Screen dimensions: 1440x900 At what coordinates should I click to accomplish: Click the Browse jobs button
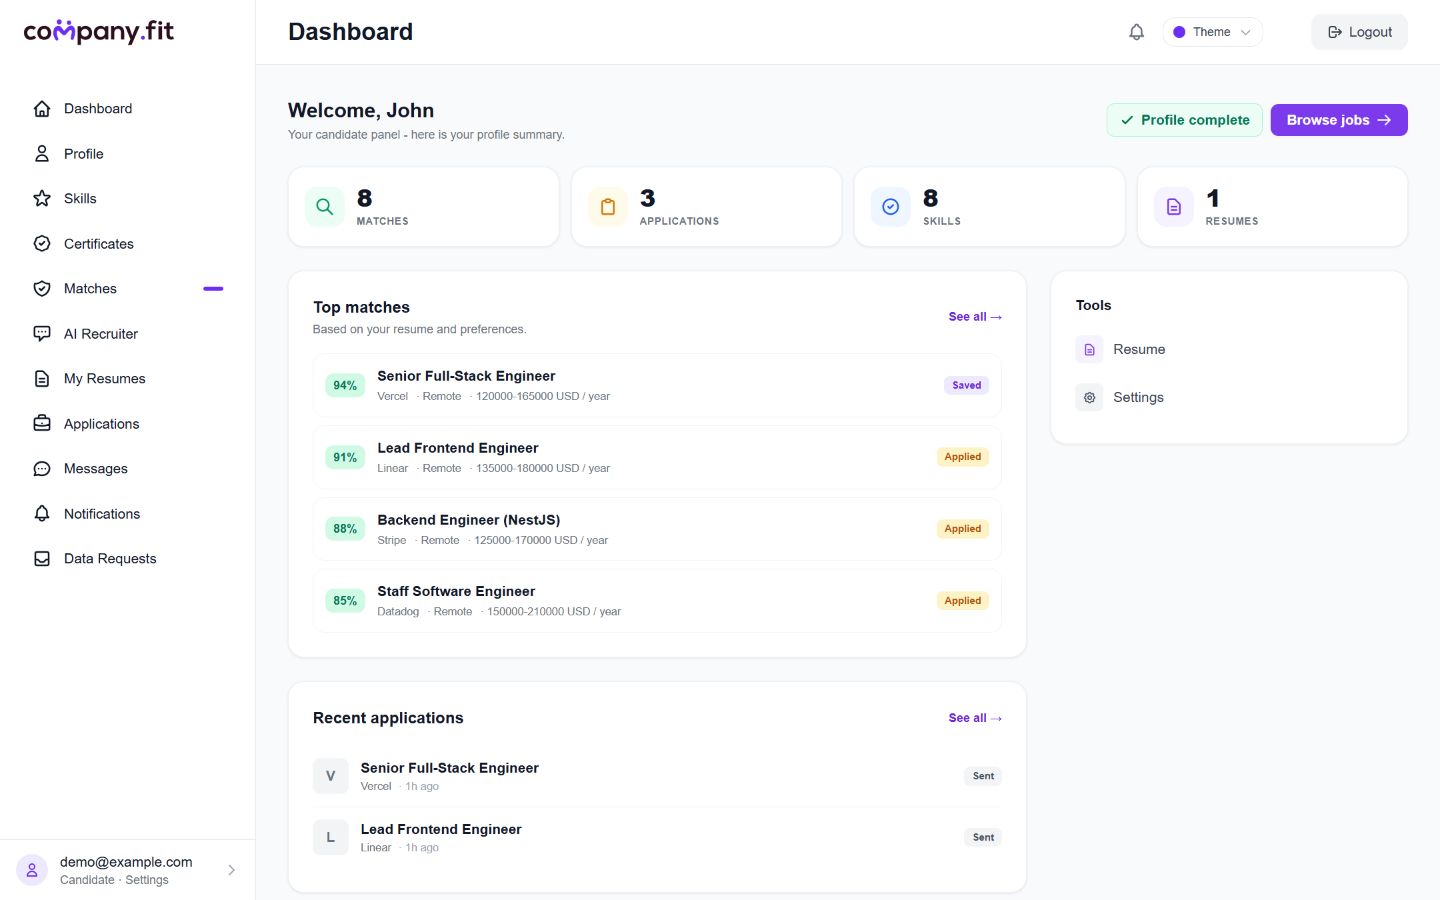pos(1339,120)
